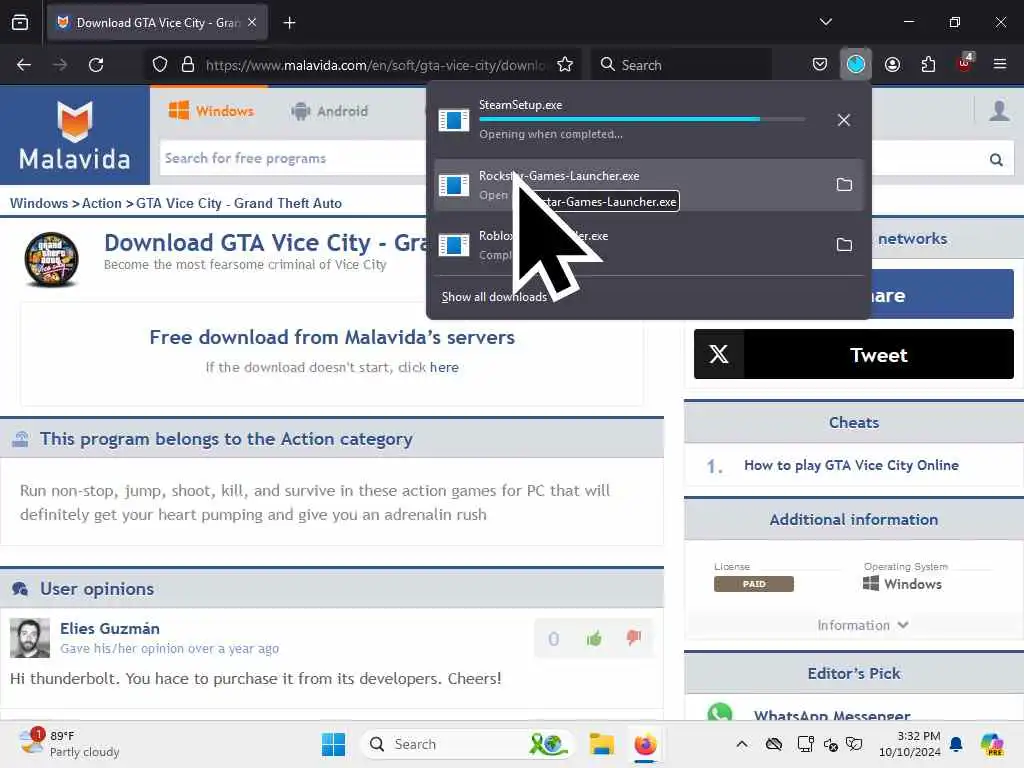This screenshot has width=1024, height=768.
Task: Open File Explorer from the taskbar
Action: coord(601,744)
